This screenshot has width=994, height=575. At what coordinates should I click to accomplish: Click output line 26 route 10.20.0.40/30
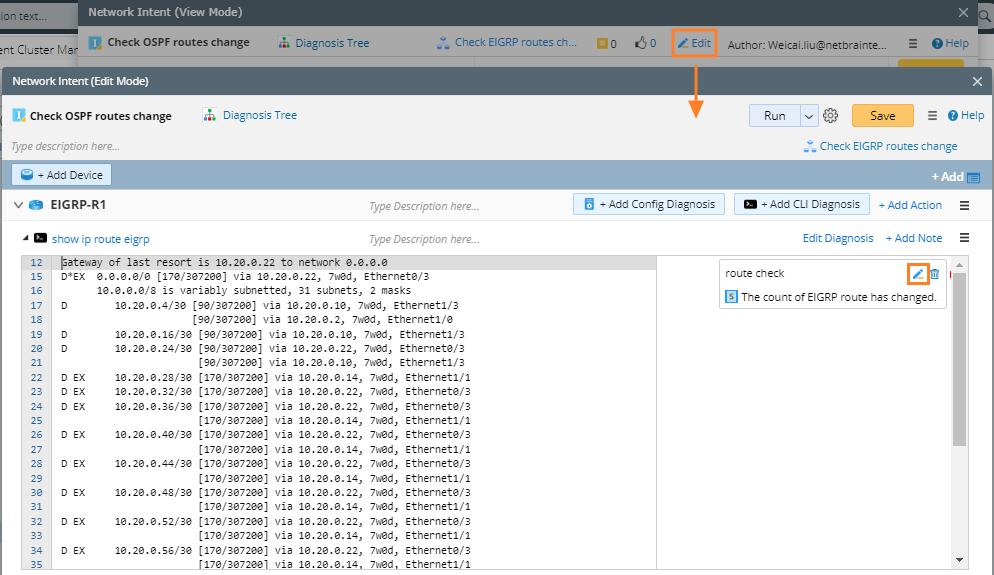pyautogui.click(x=266, y=435)
